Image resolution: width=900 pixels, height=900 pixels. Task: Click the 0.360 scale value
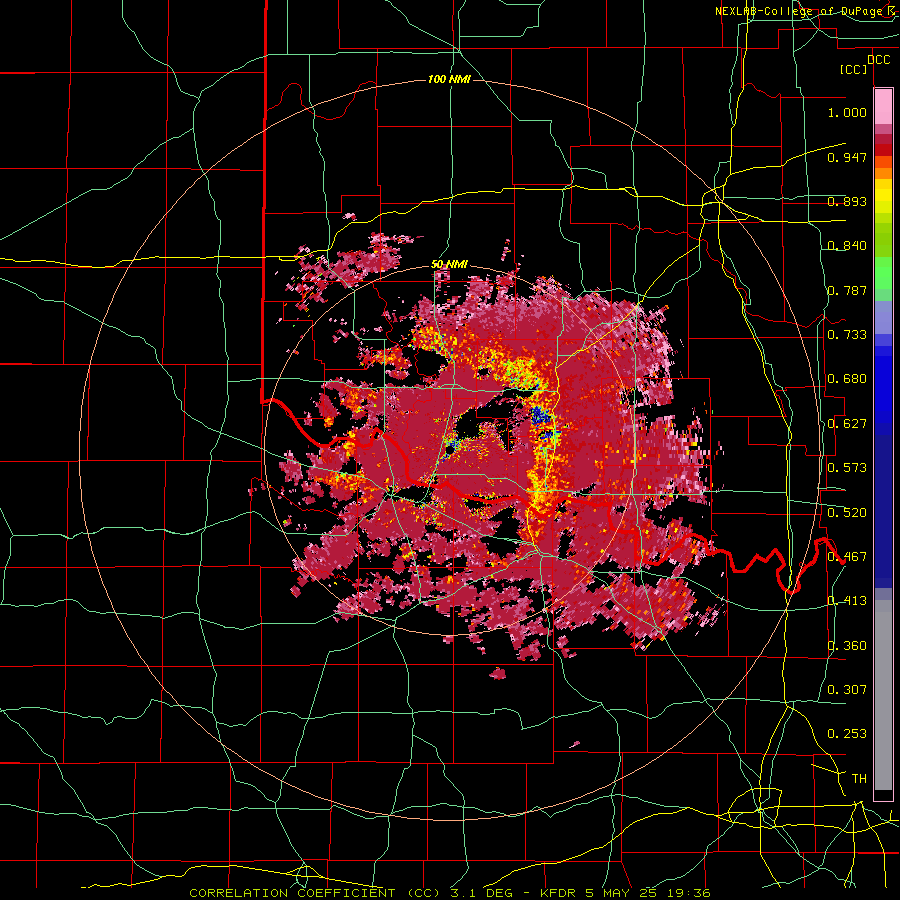847,646
